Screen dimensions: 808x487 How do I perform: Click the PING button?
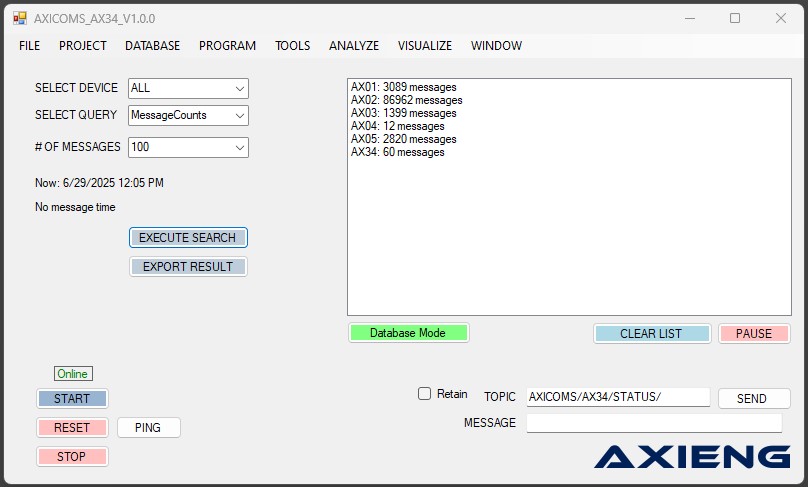[148, 427]
